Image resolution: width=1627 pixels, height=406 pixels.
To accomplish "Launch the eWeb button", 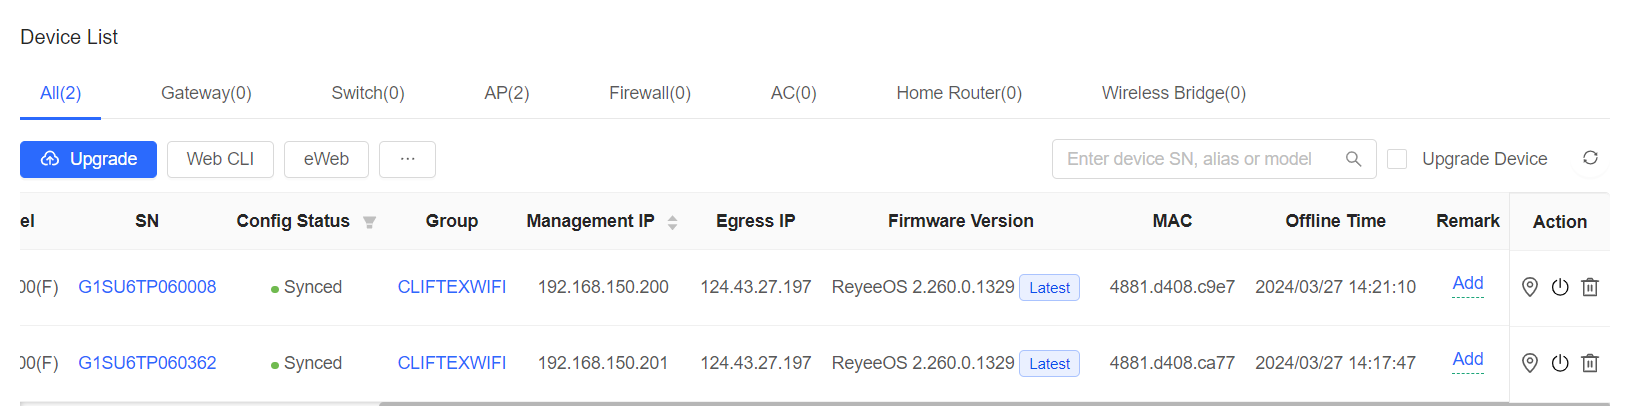I will pos(326,159).
